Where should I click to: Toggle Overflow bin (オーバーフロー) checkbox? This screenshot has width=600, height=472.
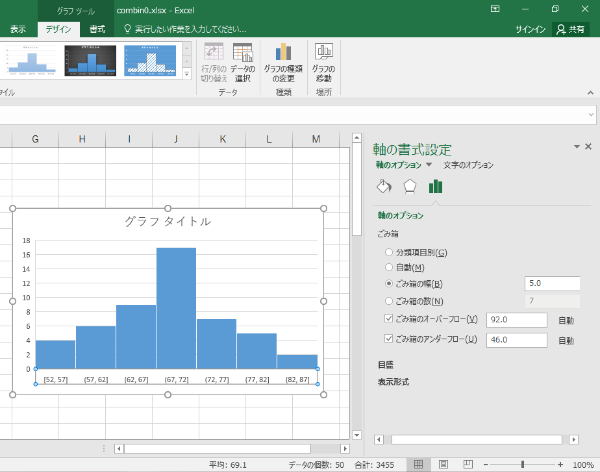coord(389,319)
